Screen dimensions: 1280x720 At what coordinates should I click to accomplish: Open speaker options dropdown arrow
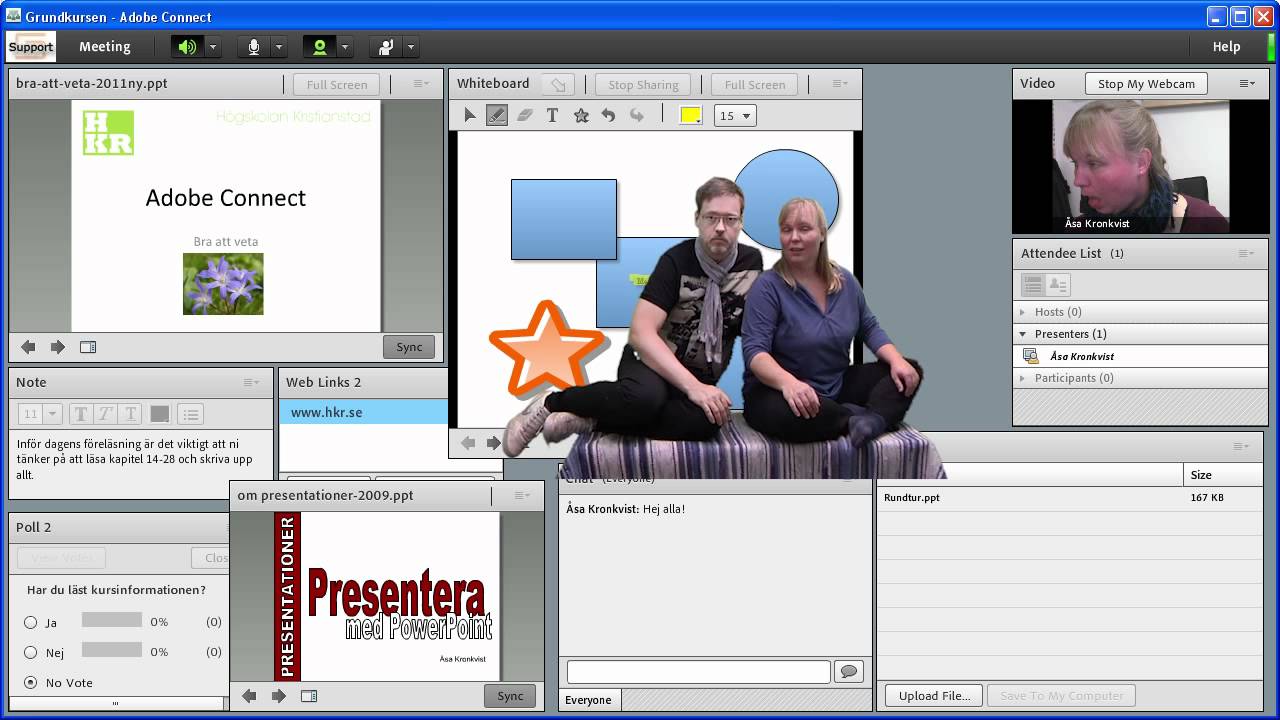212,47
